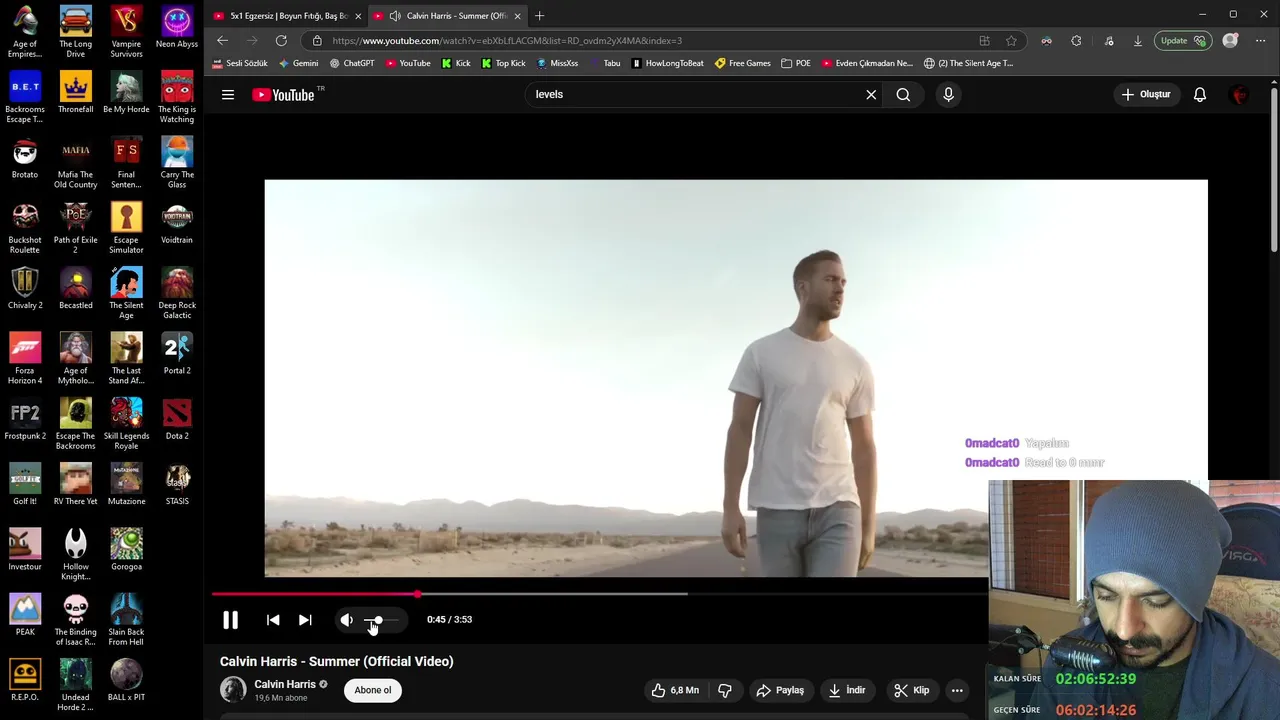Download the video with İndir
Screen dimensions: 1280x720
pos(846,690)
